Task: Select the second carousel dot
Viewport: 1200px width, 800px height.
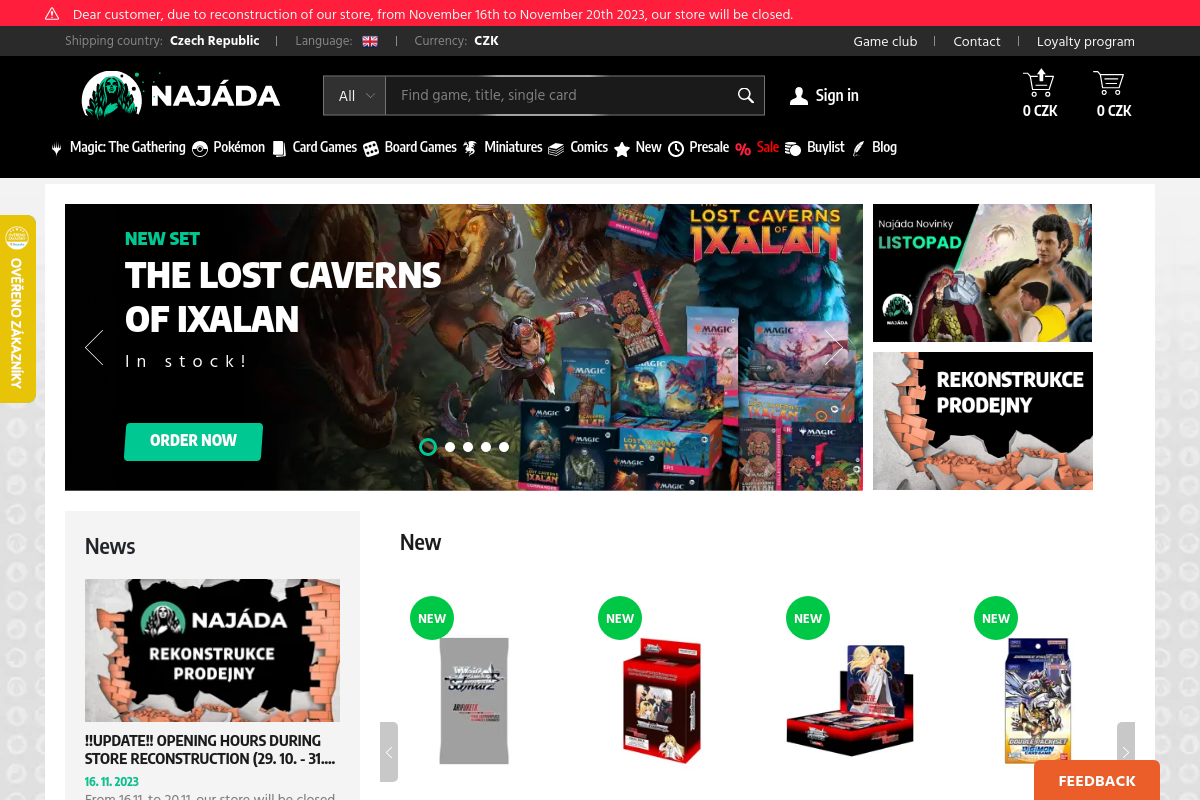Action: click(450, 447)
